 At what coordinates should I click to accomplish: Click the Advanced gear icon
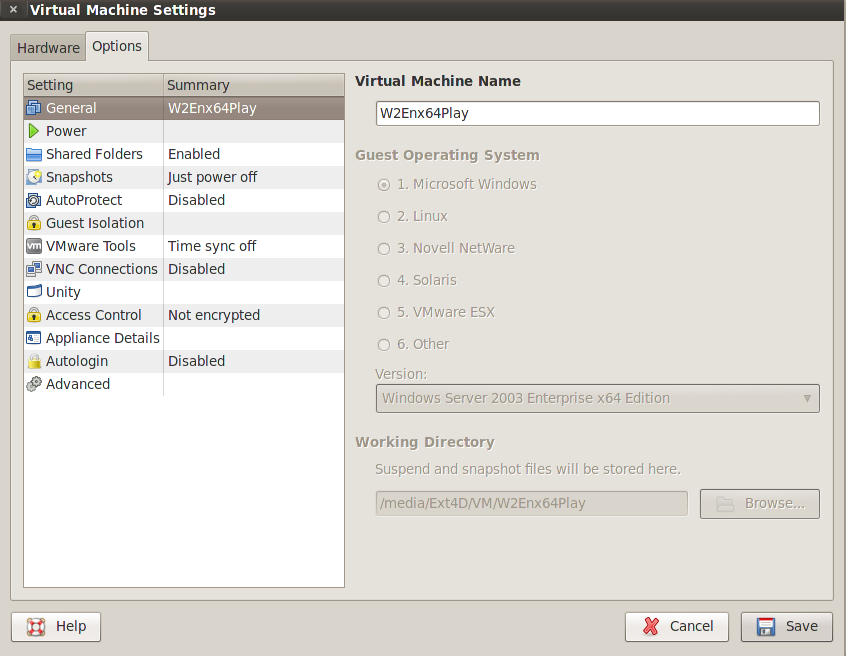[x=33, y=384]
